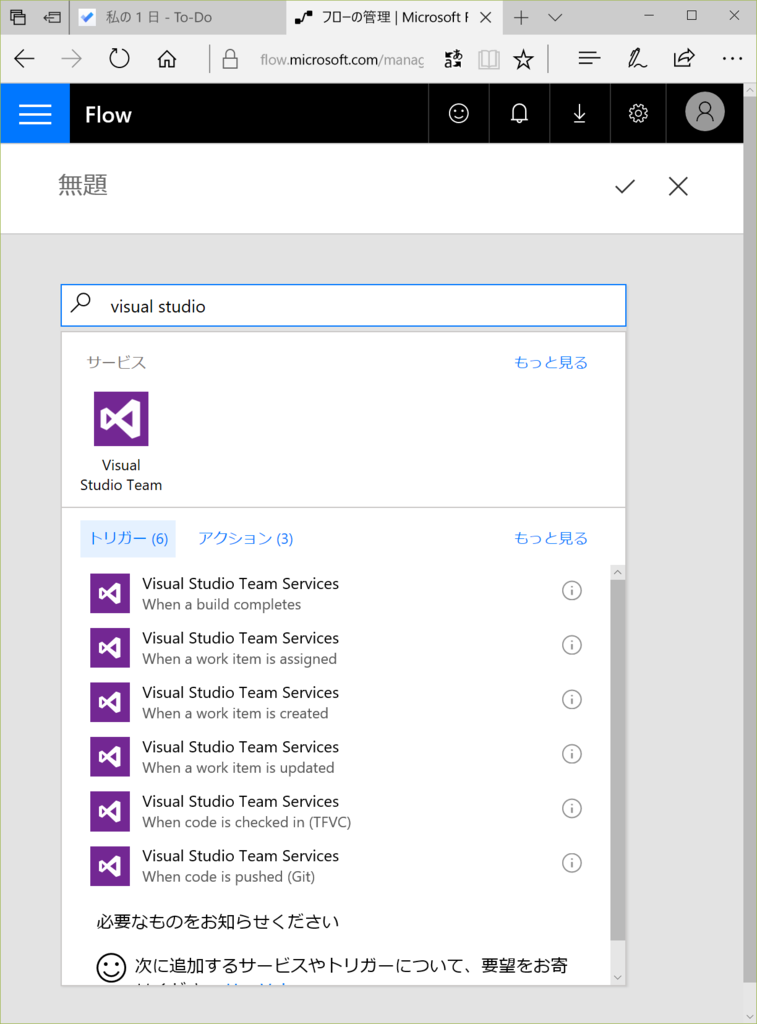Click the search field containing visual studio
Image resolution: width=757 pixels, height=1024 pixels.
point(344,306)
